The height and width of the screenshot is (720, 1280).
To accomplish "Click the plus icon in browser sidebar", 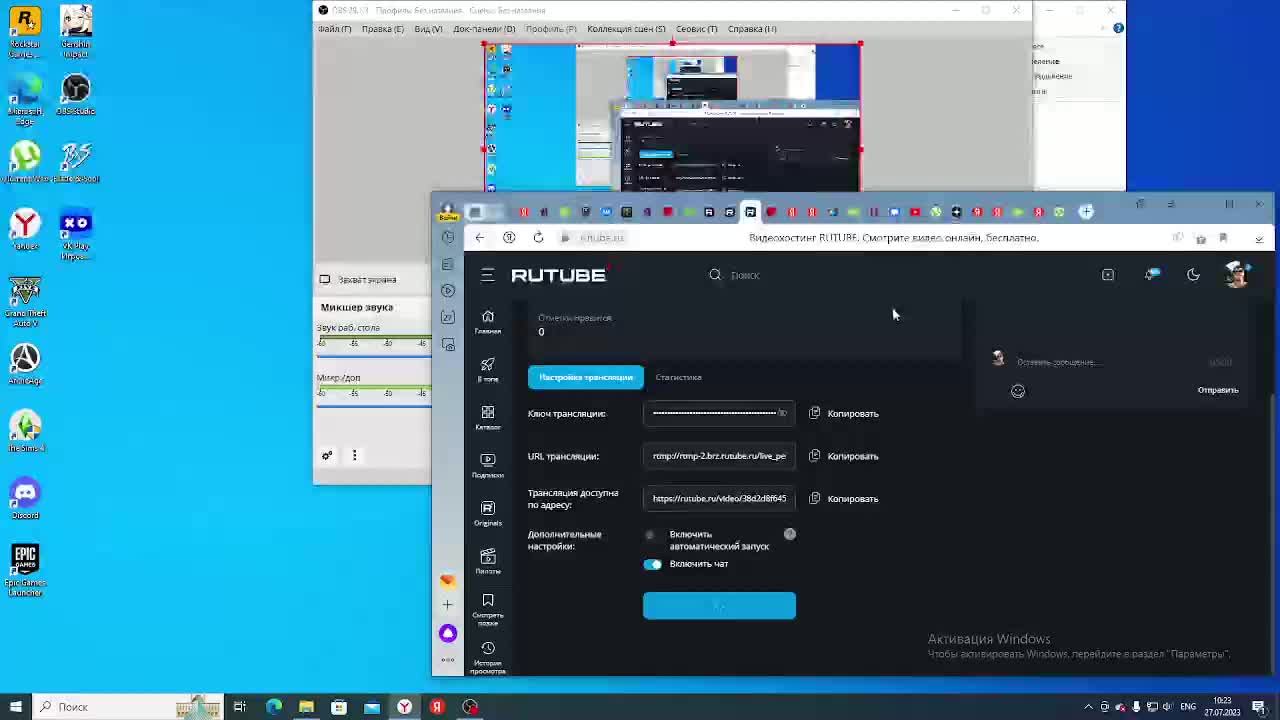I will point(448,604).
